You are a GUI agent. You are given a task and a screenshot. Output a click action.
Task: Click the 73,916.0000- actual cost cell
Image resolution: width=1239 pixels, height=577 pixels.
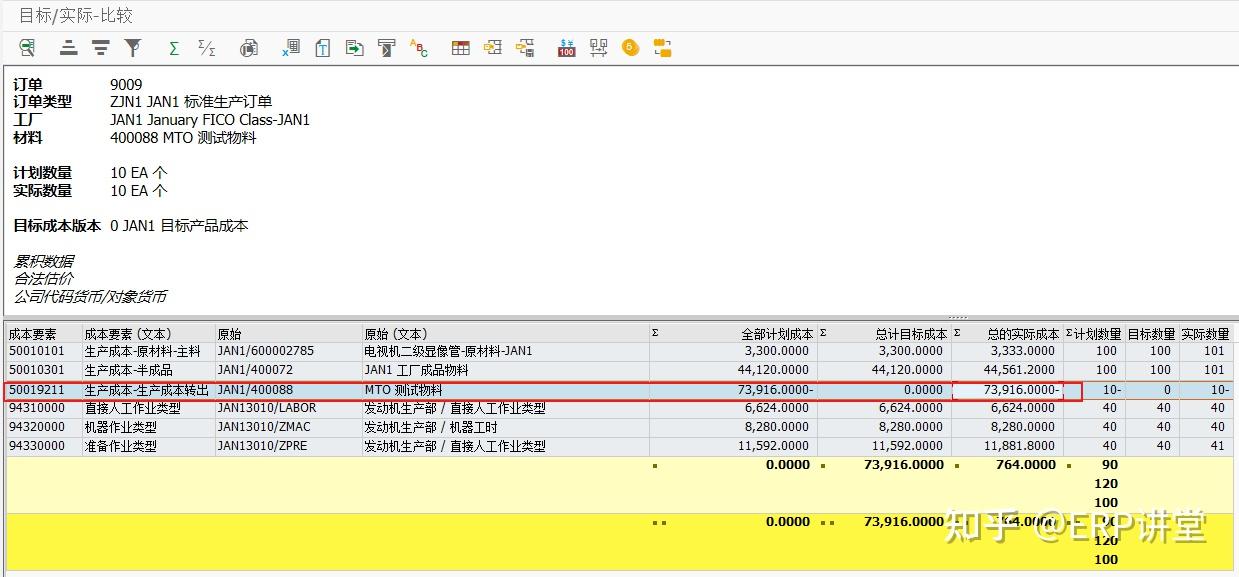point(1020,390)
